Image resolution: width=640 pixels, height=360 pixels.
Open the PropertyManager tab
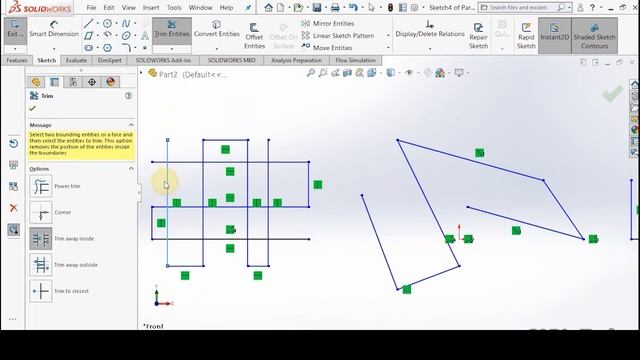(x=54, y=82)
